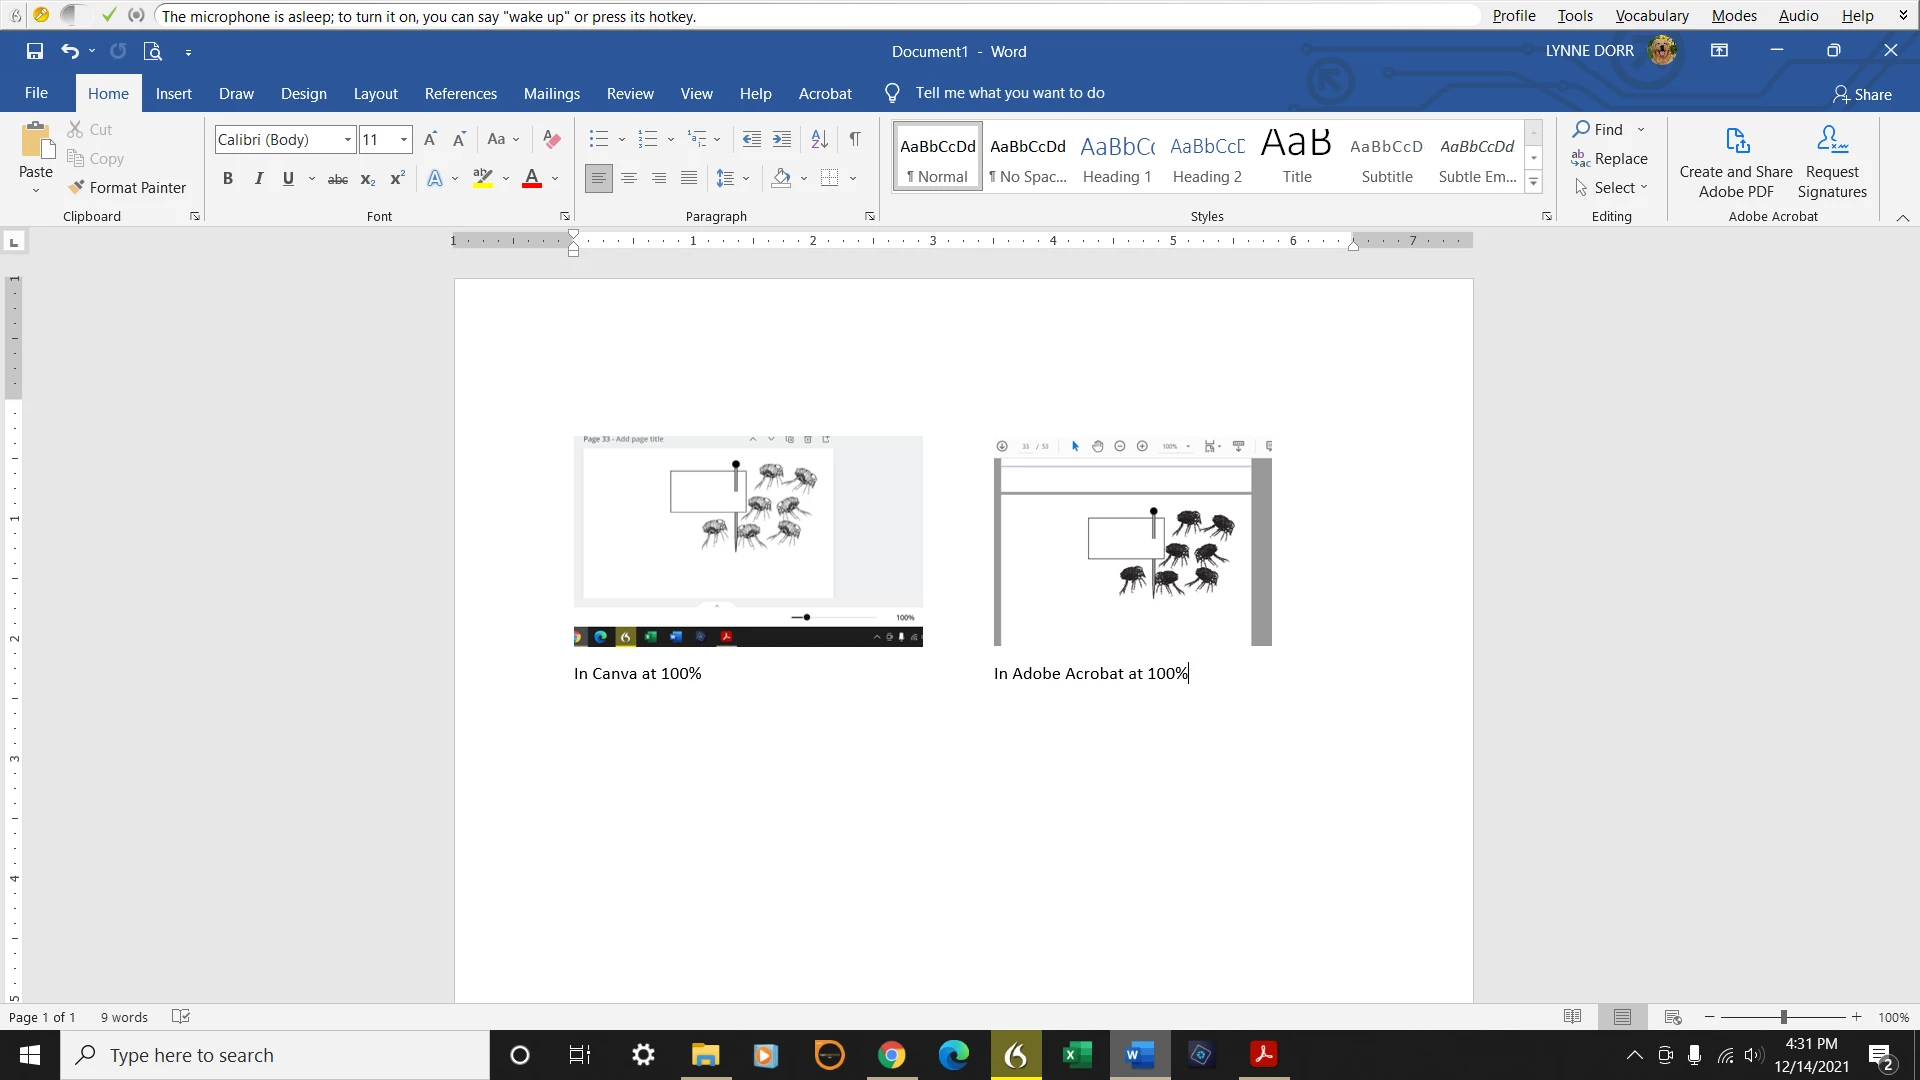Screen dimensions: 1920x1080
Task: Toggle Italic formatting
Action: pos(259,178)
